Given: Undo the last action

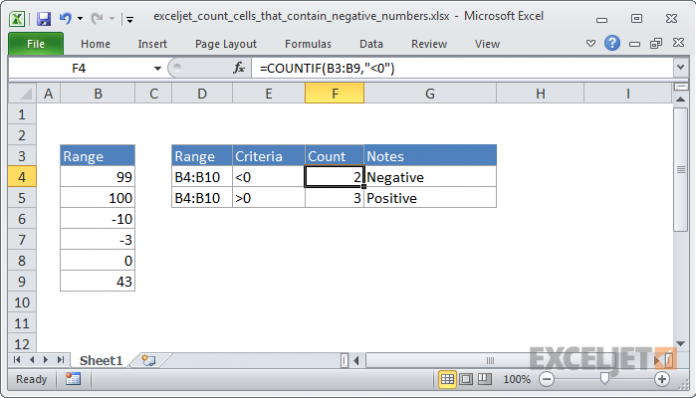Looking at the screenshot, I should 65,18.
